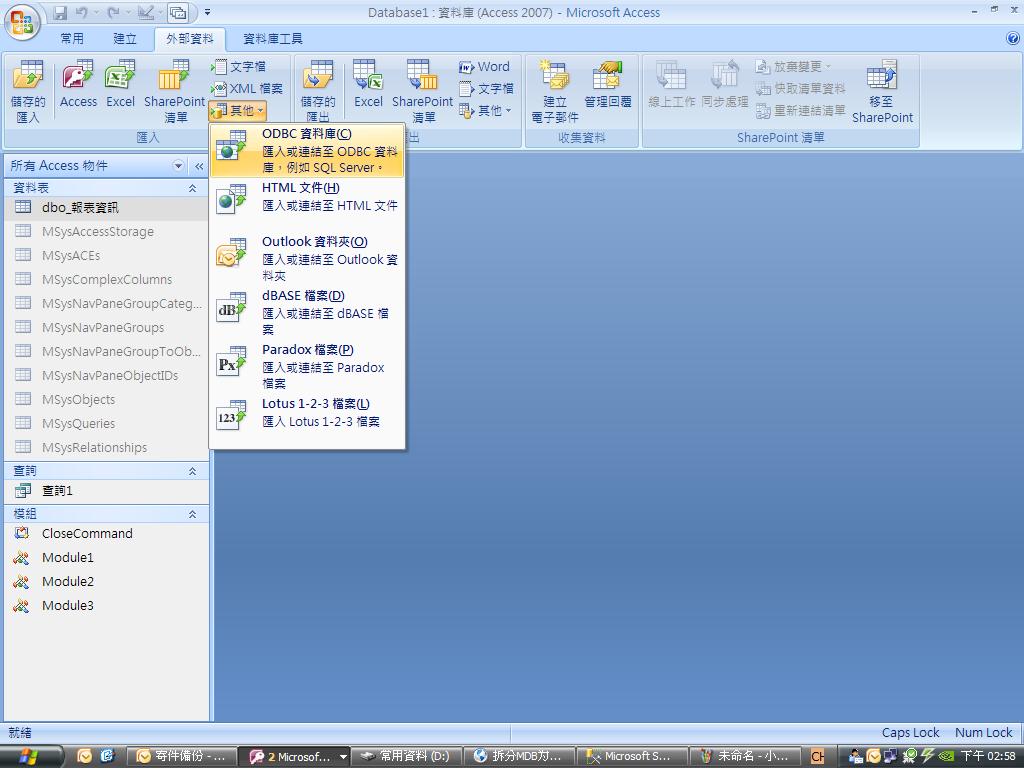The image size is (1024, 768).
Task: Select the 查詢1 query
Action: click(x=106, y=490)
